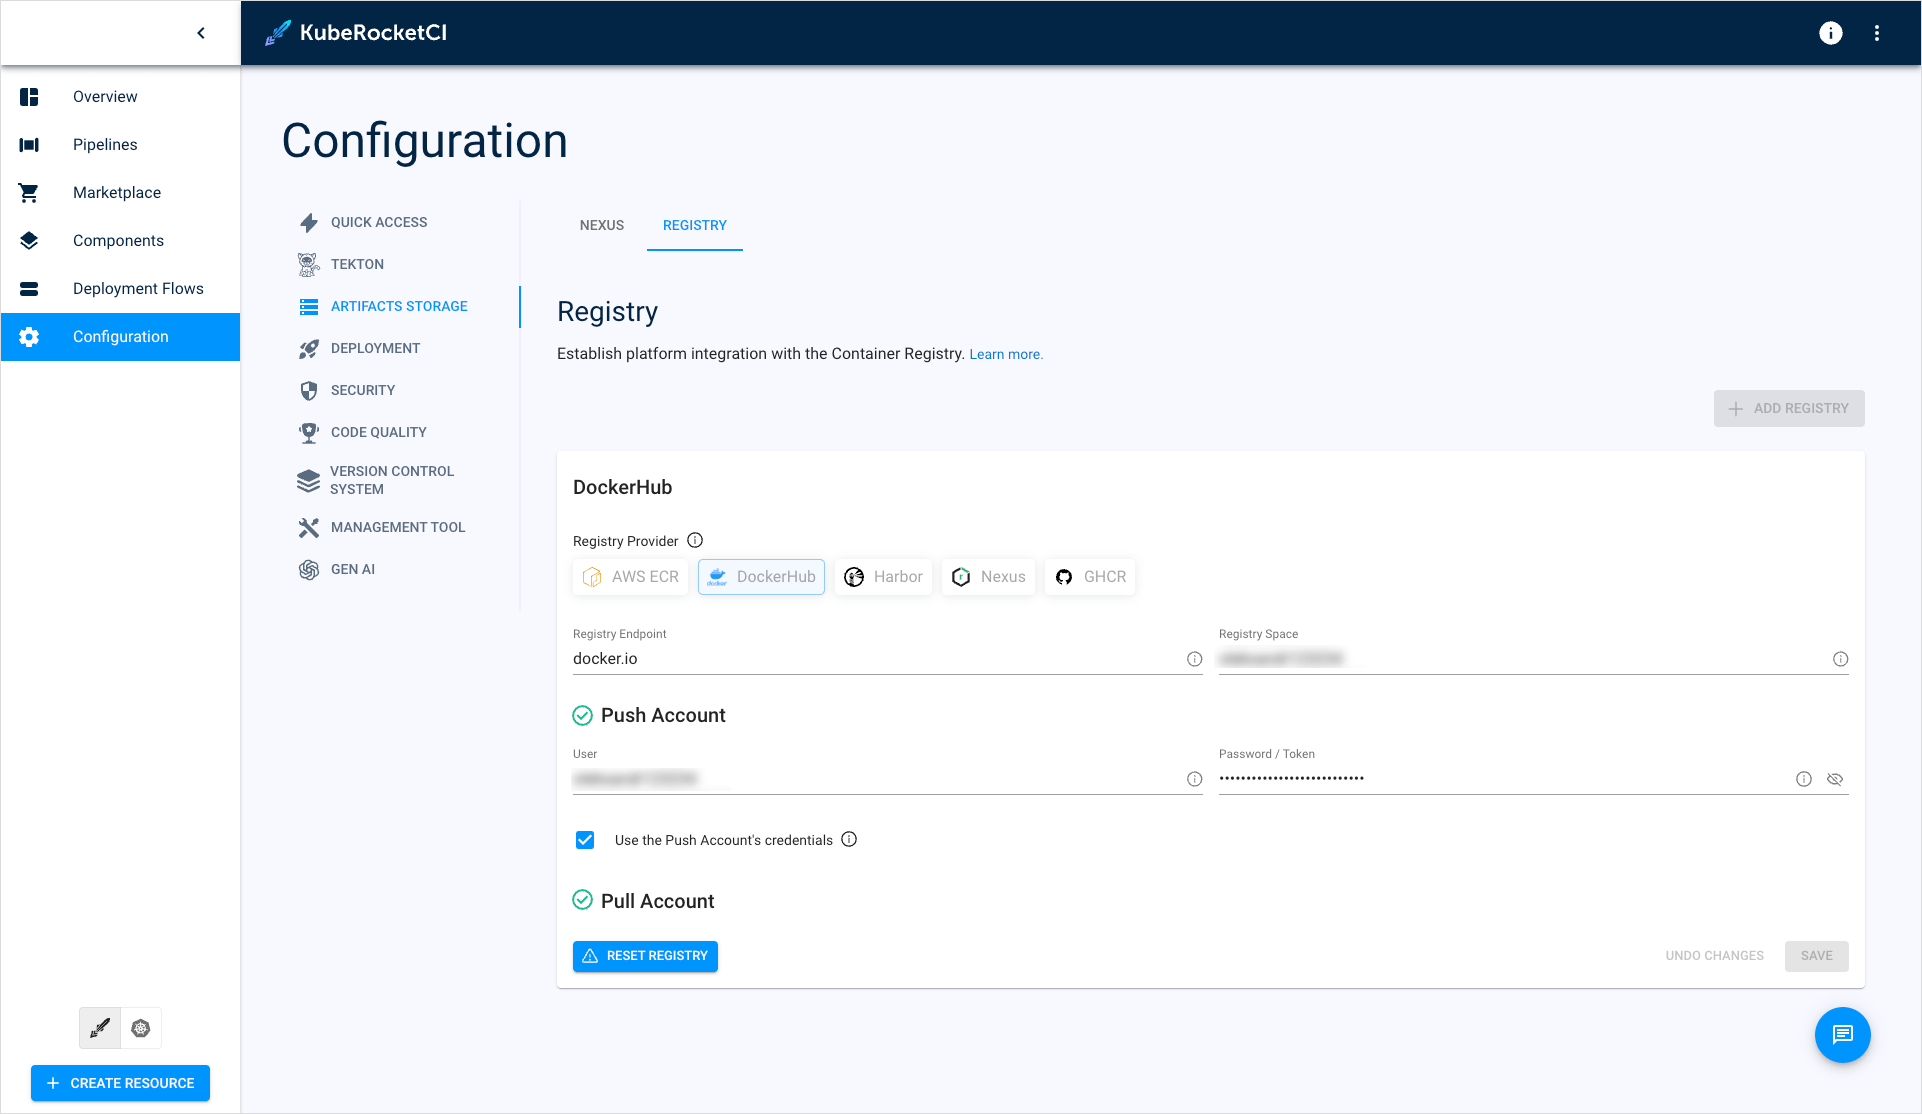
Task: Show the hidden Password / Token value
Action: [1834, 779]
